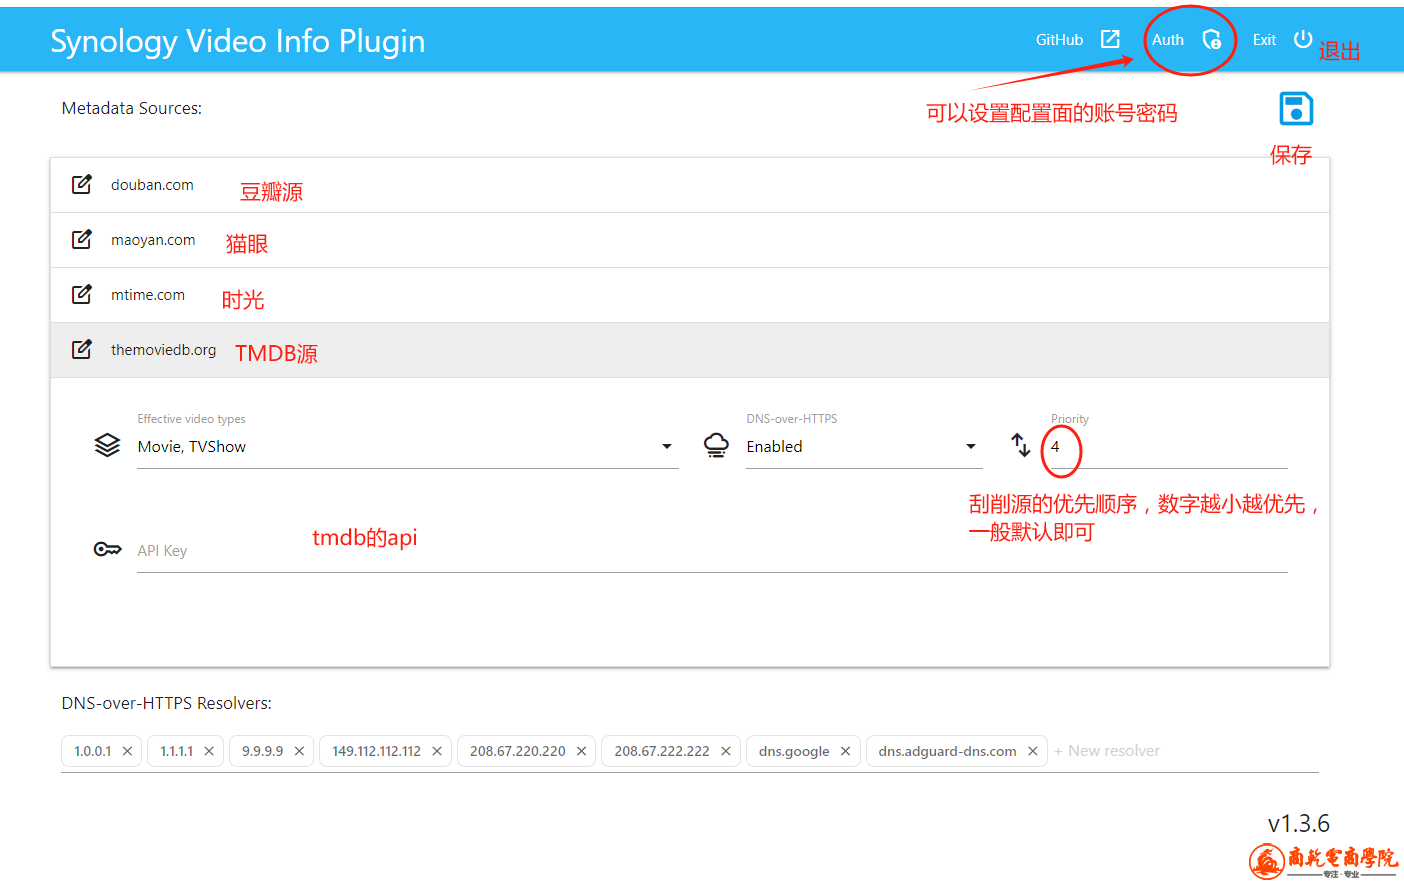This screenshot has height=887, width=1404.
Task: Remove the 1.0.0.1 resolver chip
Action: click(127, 751)
